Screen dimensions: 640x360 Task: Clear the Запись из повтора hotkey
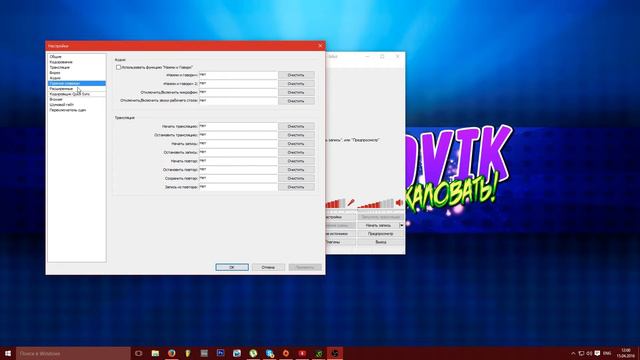(296, 187)
